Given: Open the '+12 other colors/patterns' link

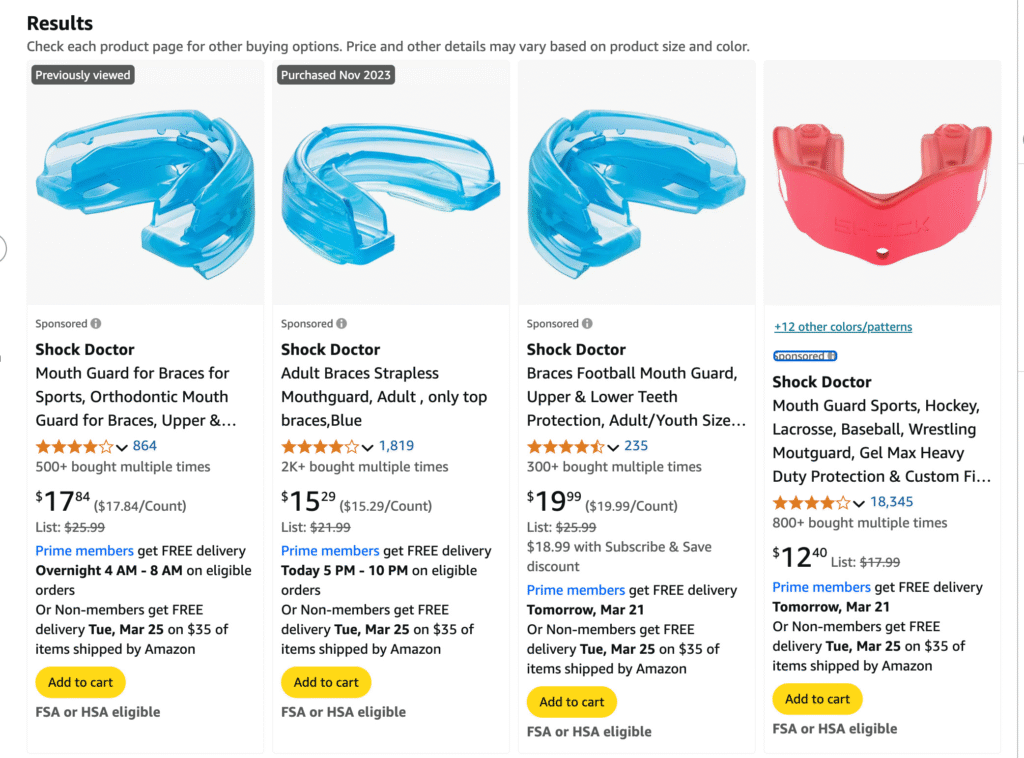Looking at the screenshot, I should pos(842,327).
